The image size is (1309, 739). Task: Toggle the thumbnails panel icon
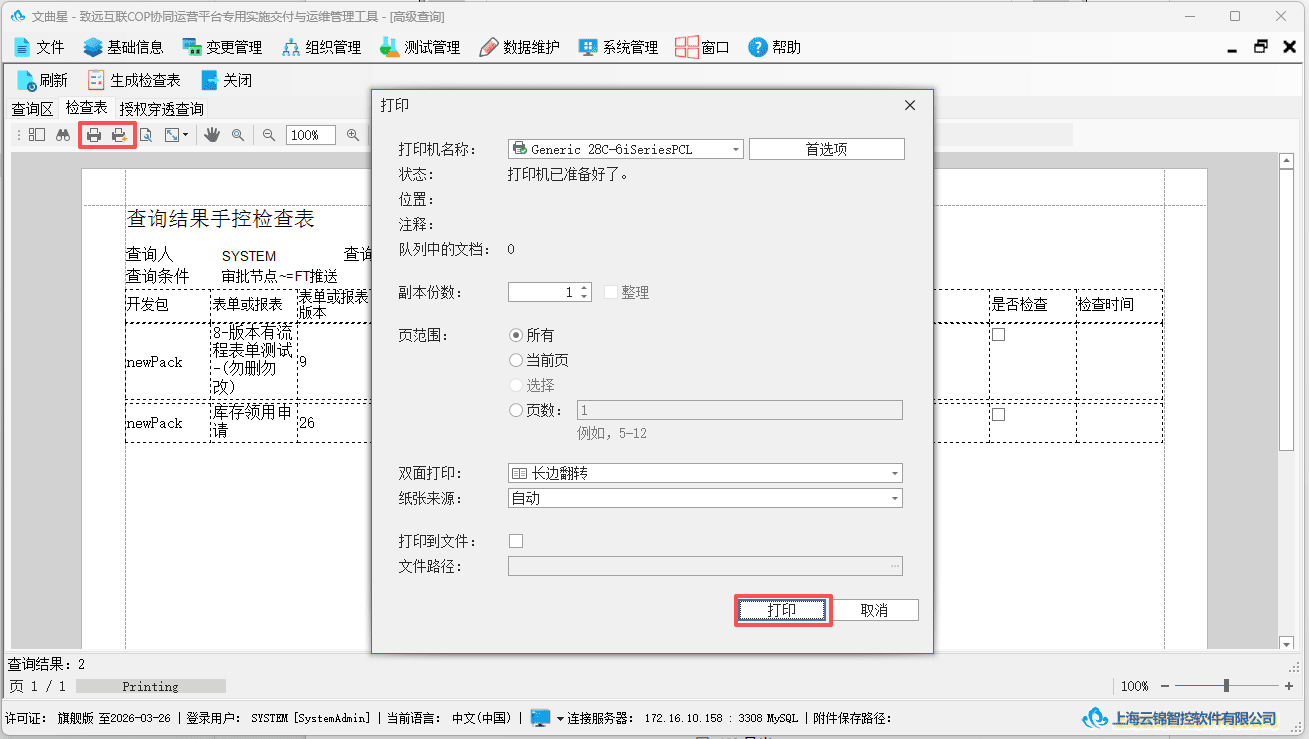(x=37, y=135)
